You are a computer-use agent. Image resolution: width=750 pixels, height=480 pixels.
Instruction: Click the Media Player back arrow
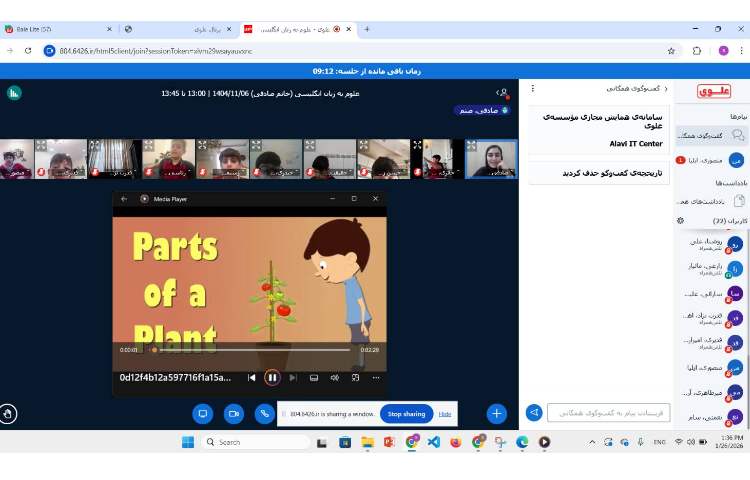[x=124, y=199]
